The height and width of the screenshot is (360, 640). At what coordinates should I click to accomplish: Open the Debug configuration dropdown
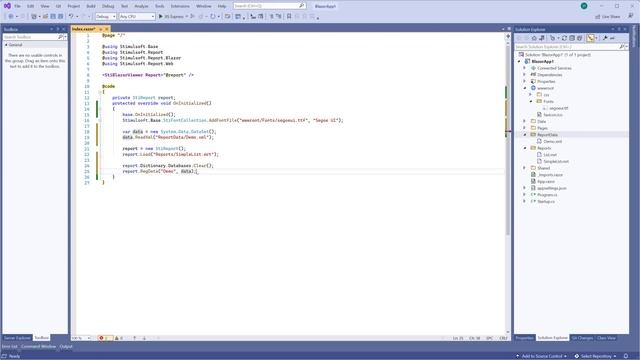click(106, 16)
